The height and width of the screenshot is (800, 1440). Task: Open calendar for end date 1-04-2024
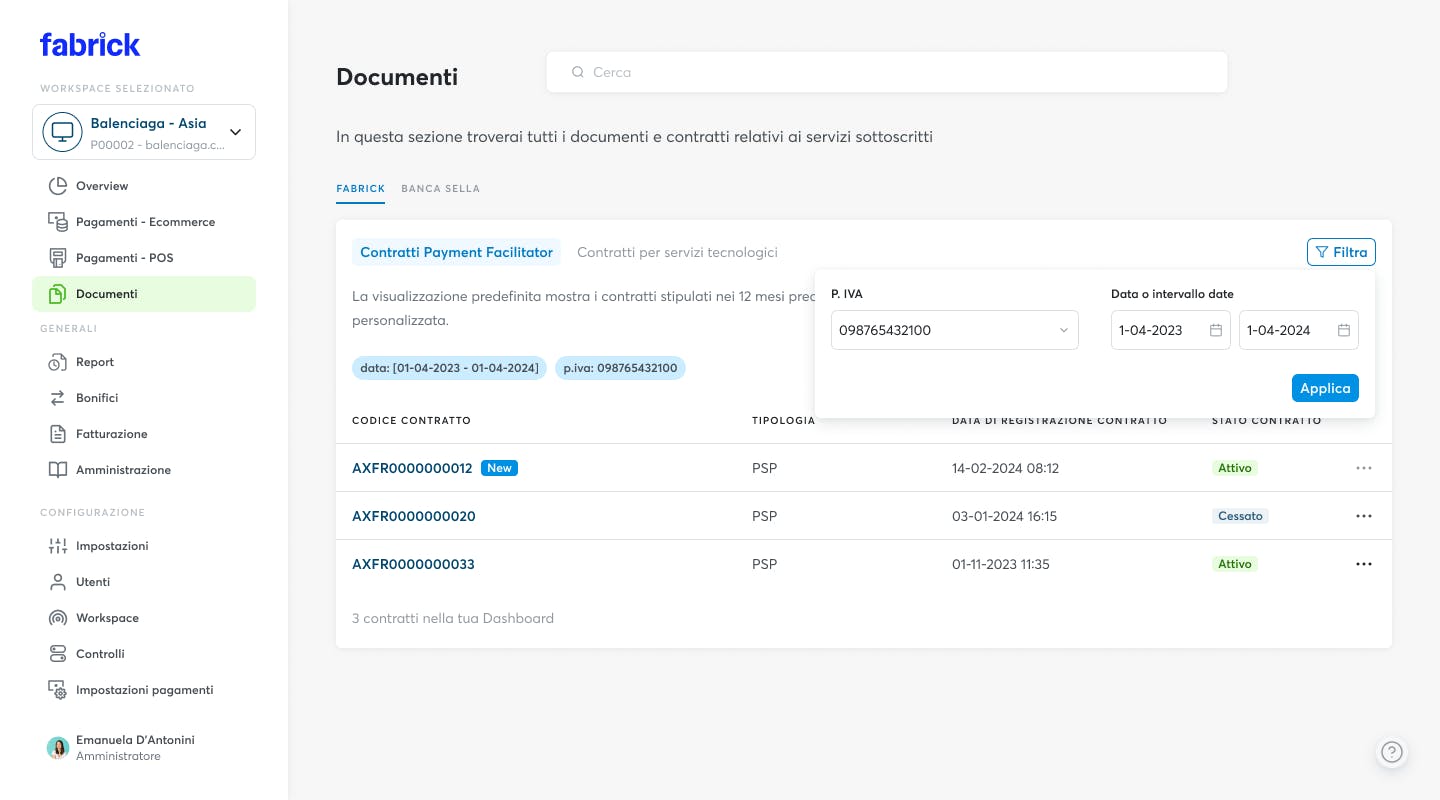pos(1344,330)
